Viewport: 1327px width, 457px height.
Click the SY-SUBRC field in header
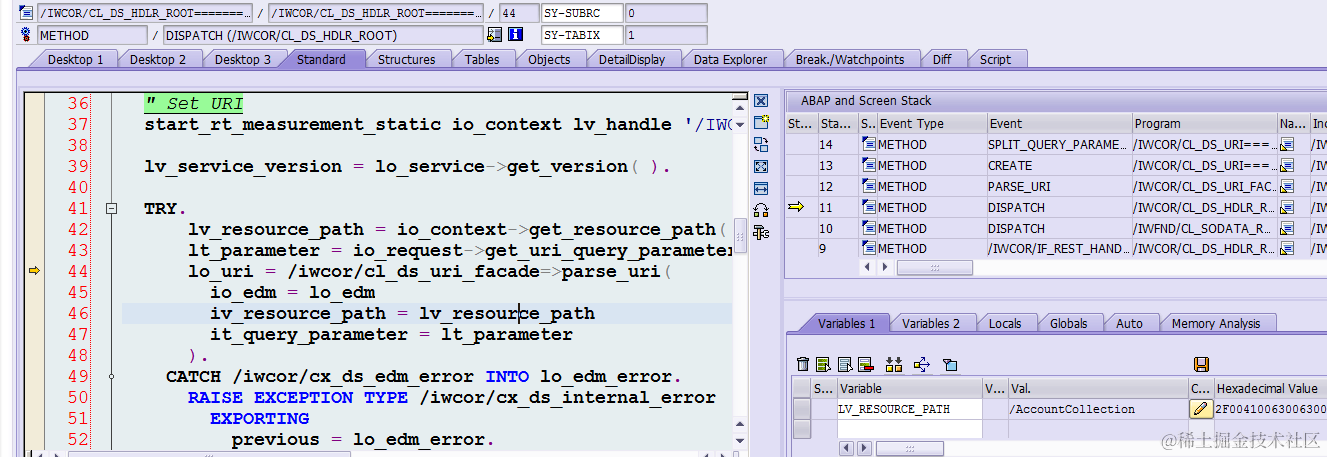pos(581,13)
